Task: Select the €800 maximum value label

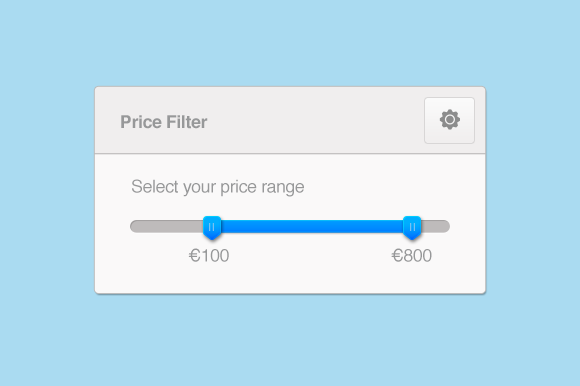Action: pyautogui.click(x=412, y=255)
